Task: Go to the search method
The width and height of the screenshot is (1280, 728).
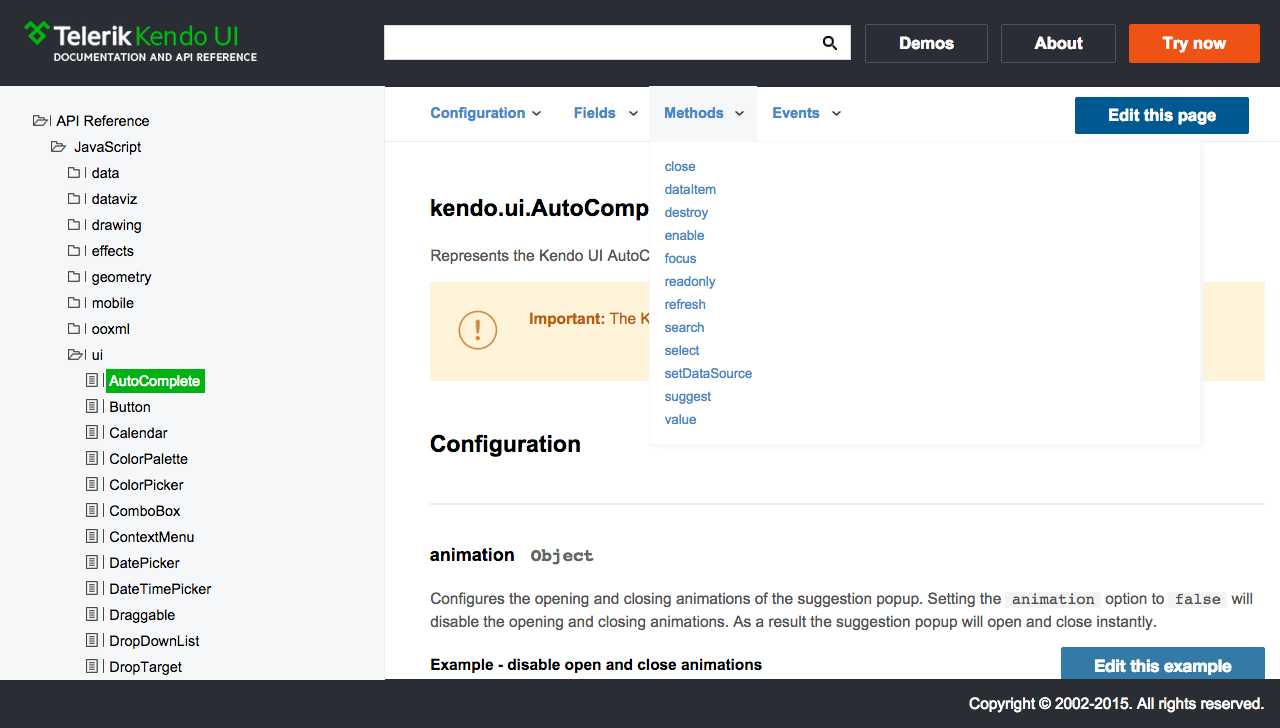Action: click(x=684, y=327)
